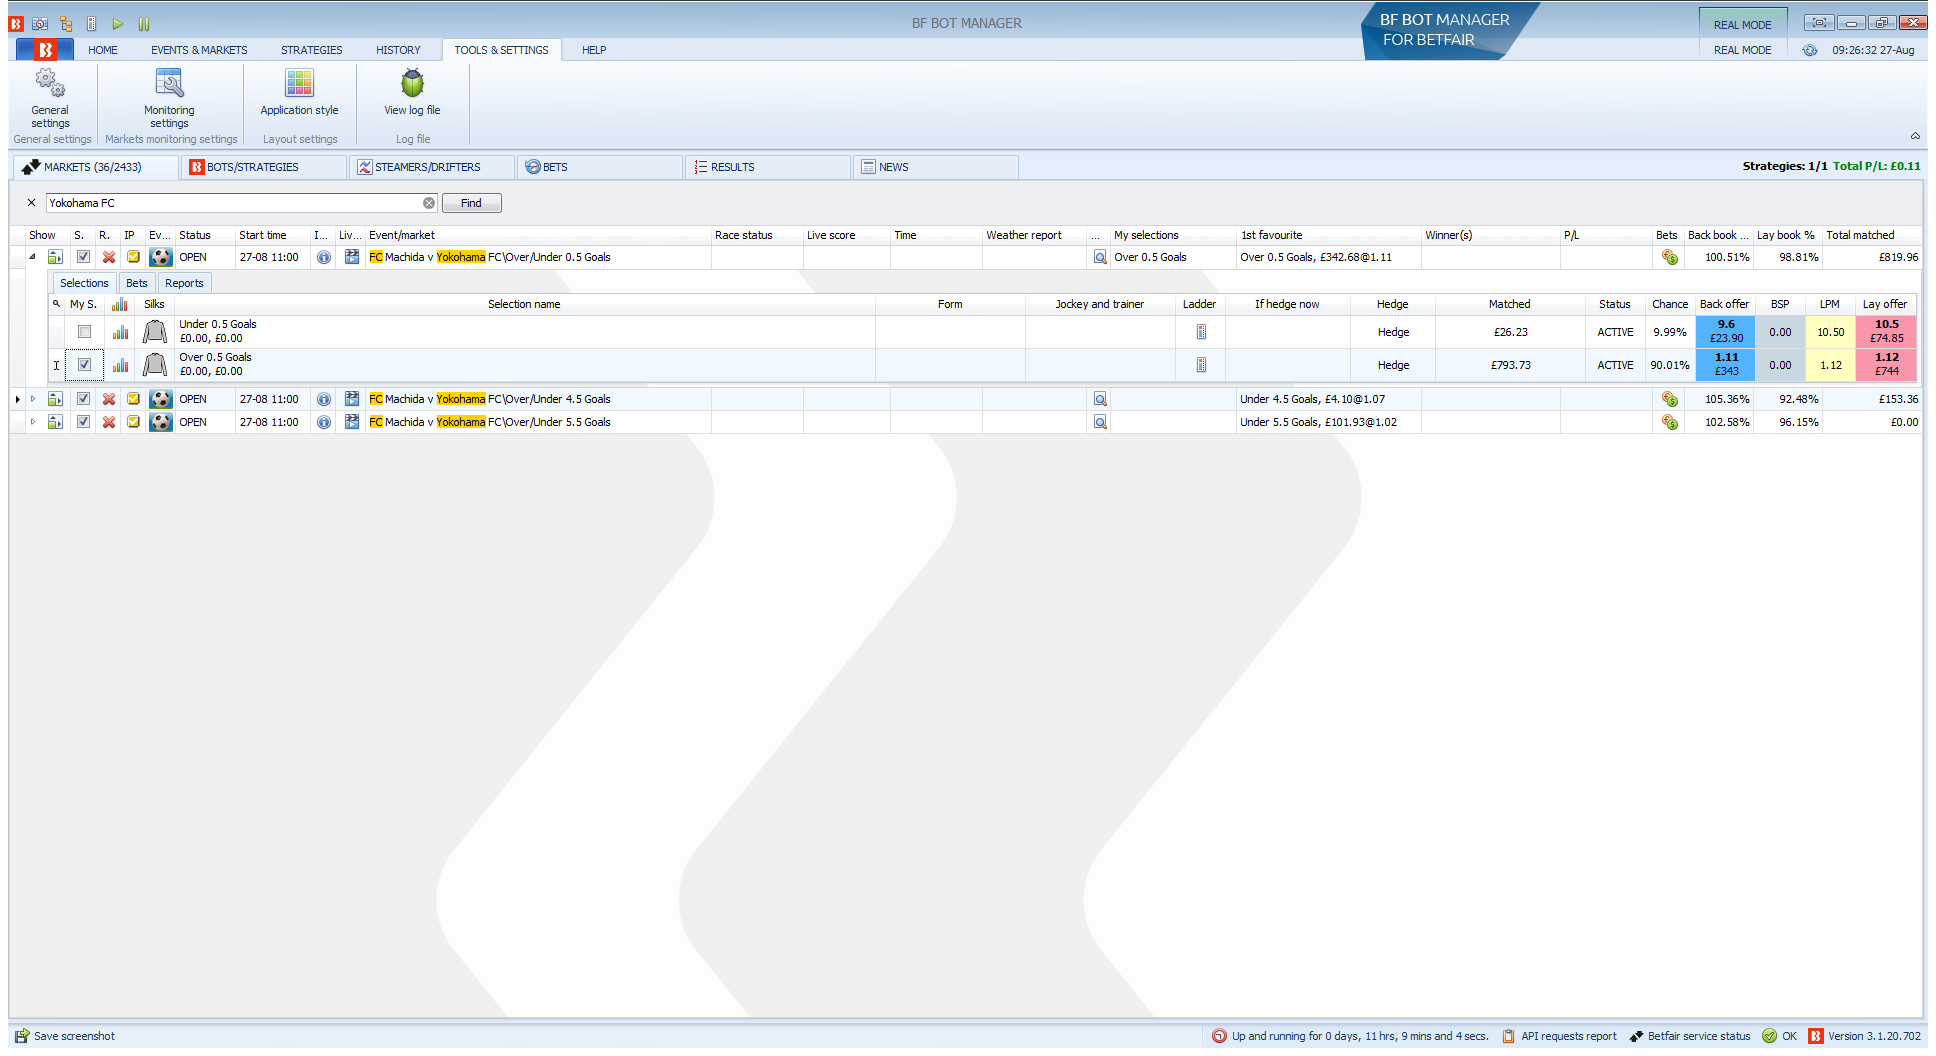Image resolution: width=1936 pixels, height=1056 pixels.
Task: Open Monitoring settings in the ribbon
Action: pos(169,98)
